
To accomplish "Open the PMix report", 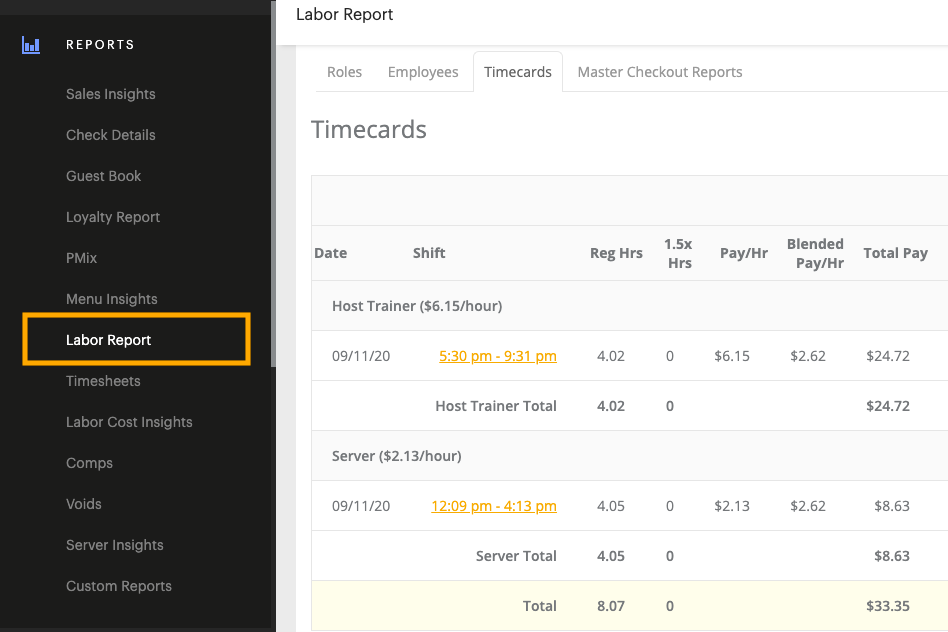I will click(x=81, y=258).
